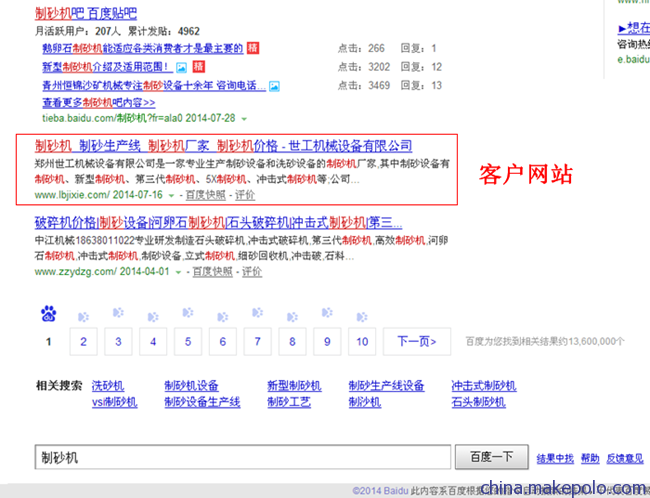
Task: Click the search box containing 制砂机
Action: pos(243,457)
